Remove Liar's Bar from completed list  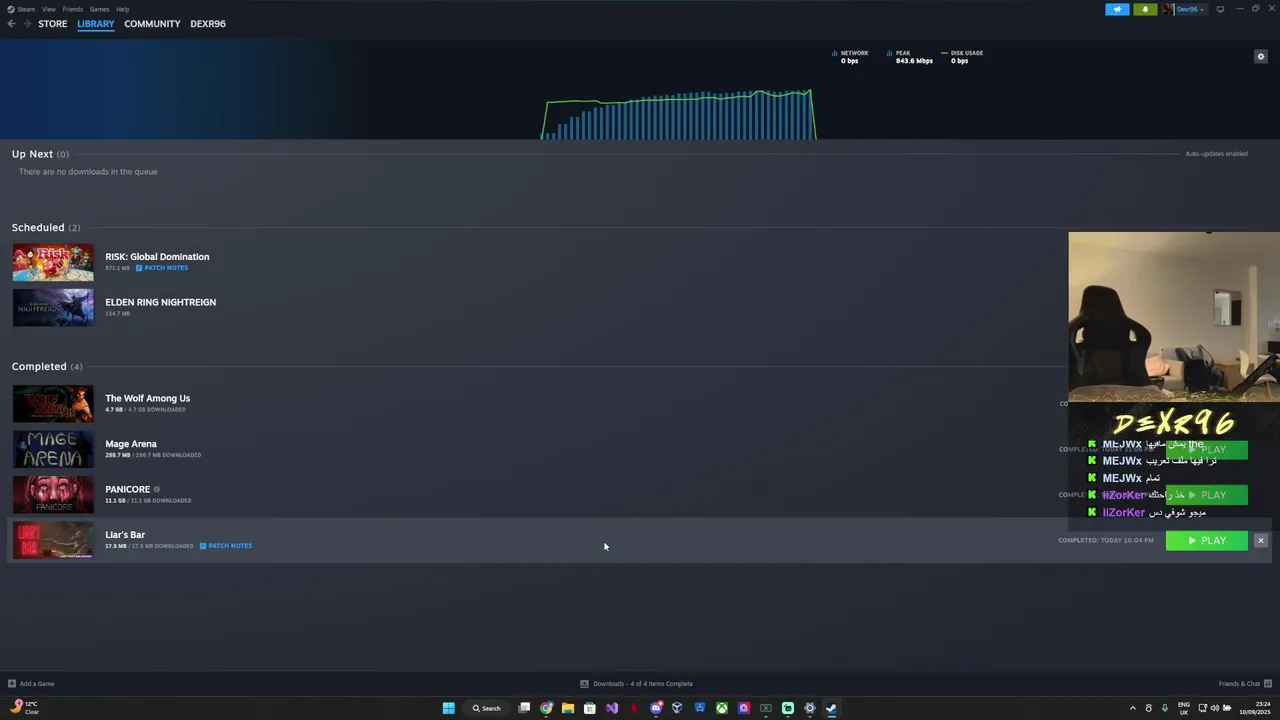(x=1260, y=540)
